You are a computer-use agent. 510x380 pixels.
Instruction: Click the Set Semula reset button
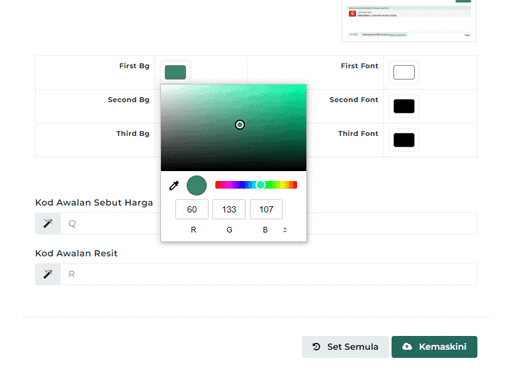tap(345, 347)
